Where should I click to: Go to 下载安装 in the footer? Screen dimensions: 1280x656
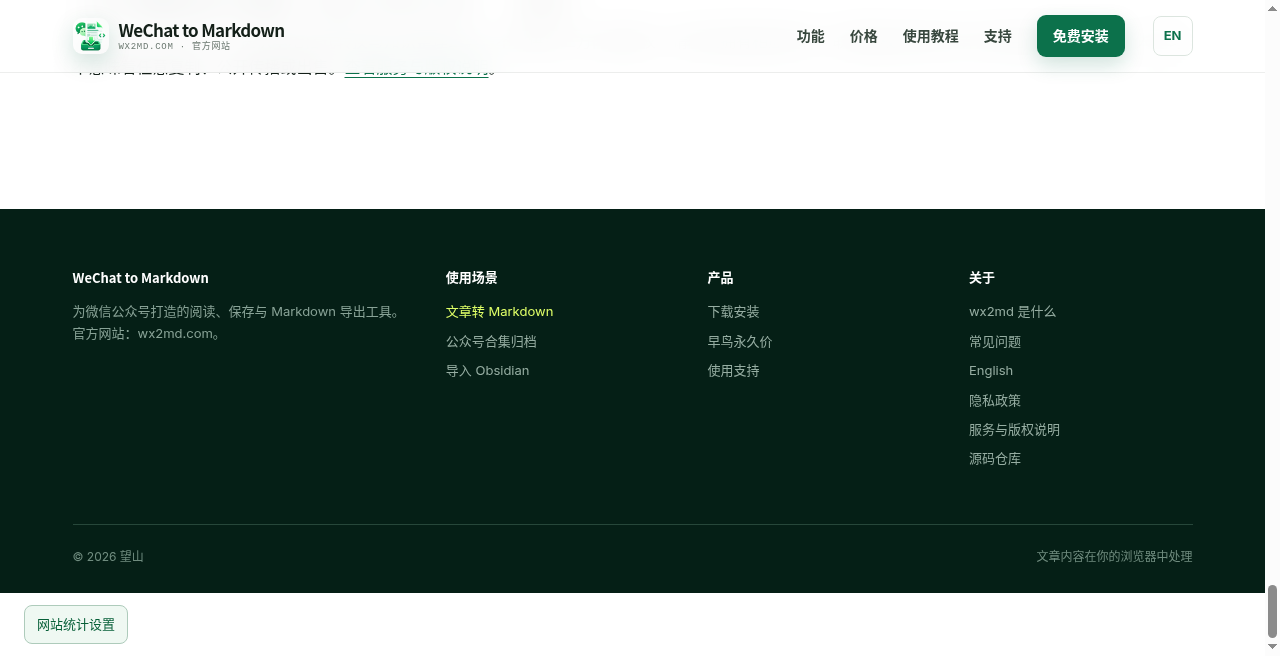[x=733, y=312]
